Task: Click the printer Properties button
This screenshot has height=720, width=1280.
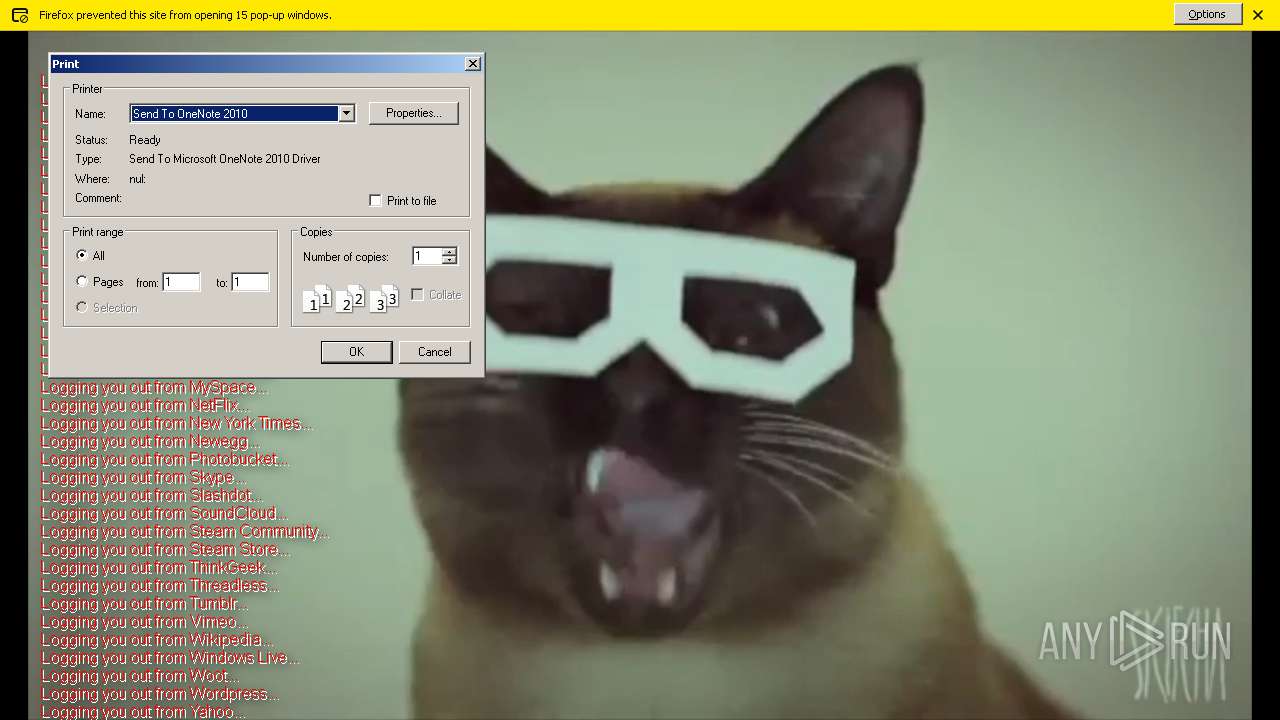Action: click(414, 113)
